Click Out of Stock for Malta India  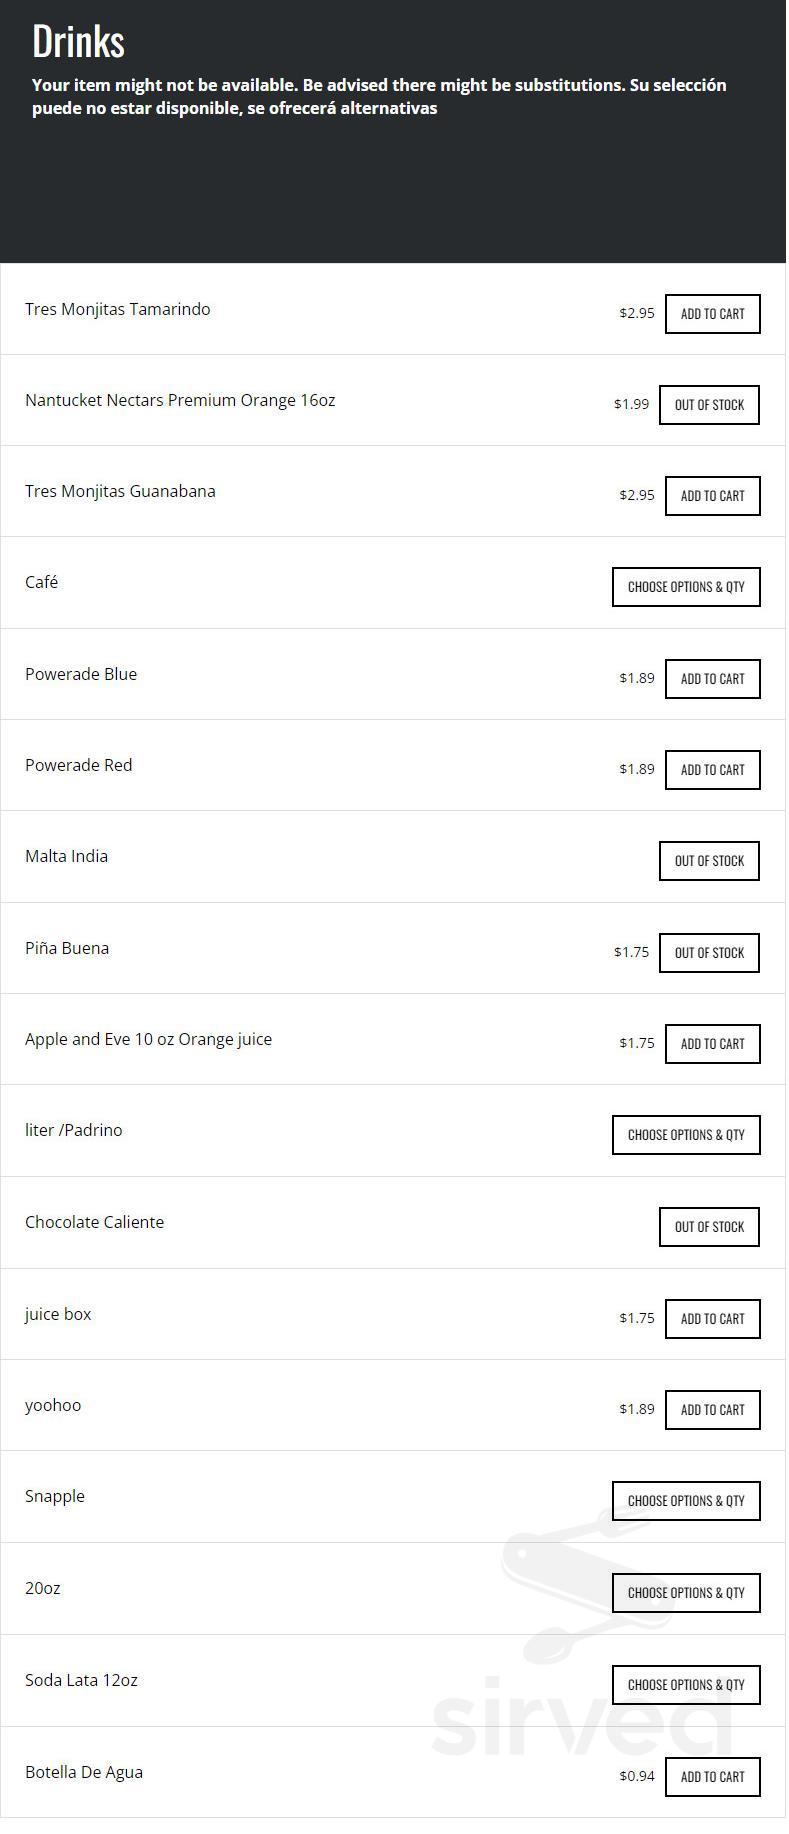(x=709, y=861)
